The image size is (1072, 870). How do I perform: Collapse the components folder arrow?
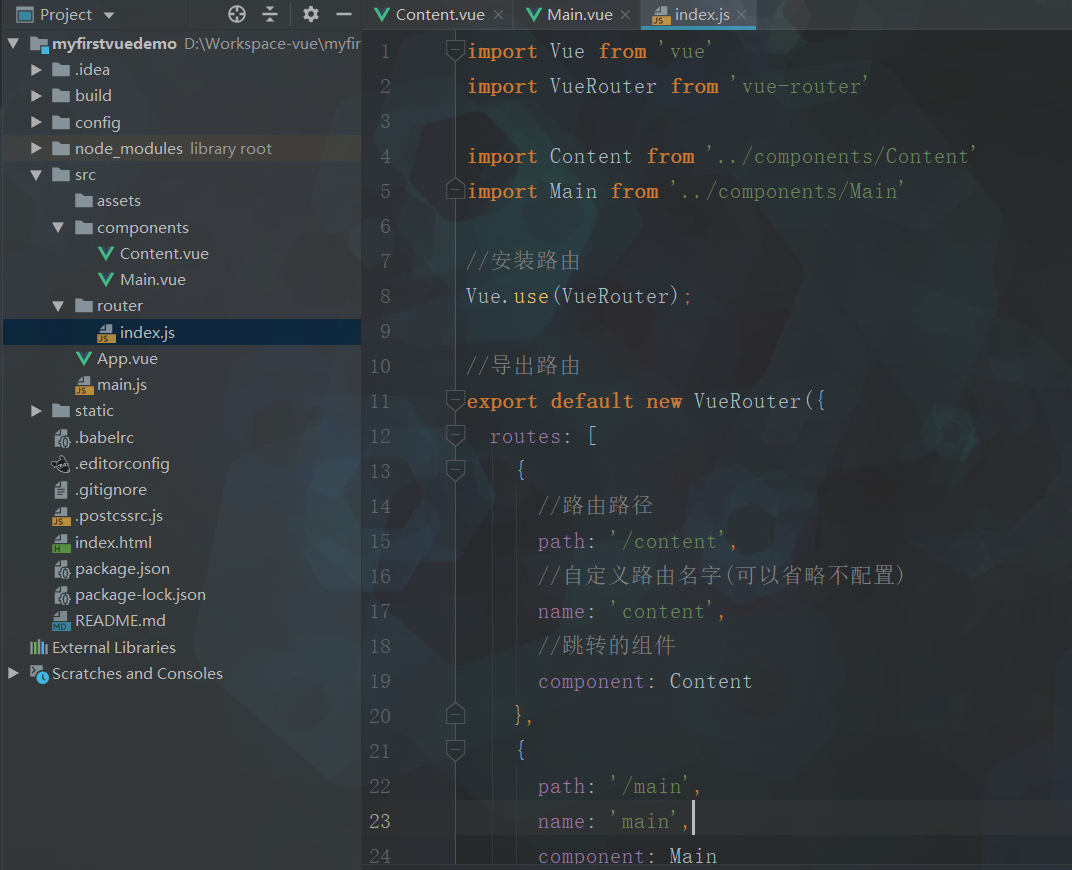pos(58,228)
